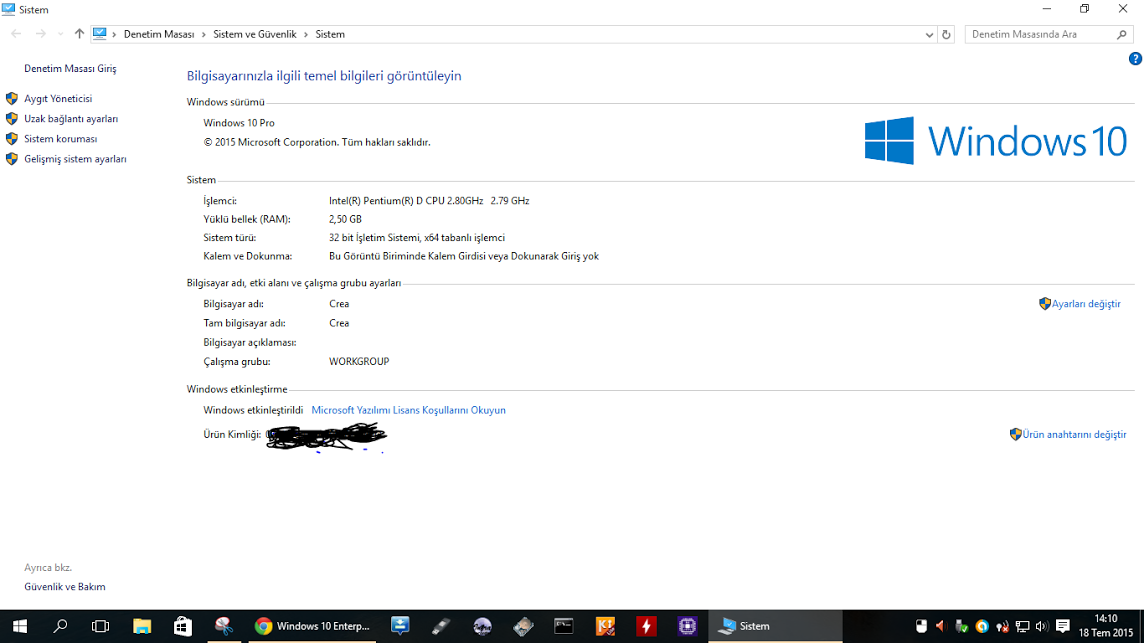Image resolution: width=1144 pixels, height=643 pixels.
Task: Click the shield icon next to Ürün anahtarını değiştir
Action: point(1016,434)
